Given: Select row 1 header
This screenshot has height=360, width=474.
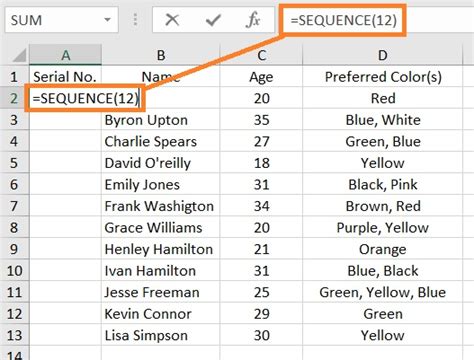Looking at the screenshot, I should 14,77.
